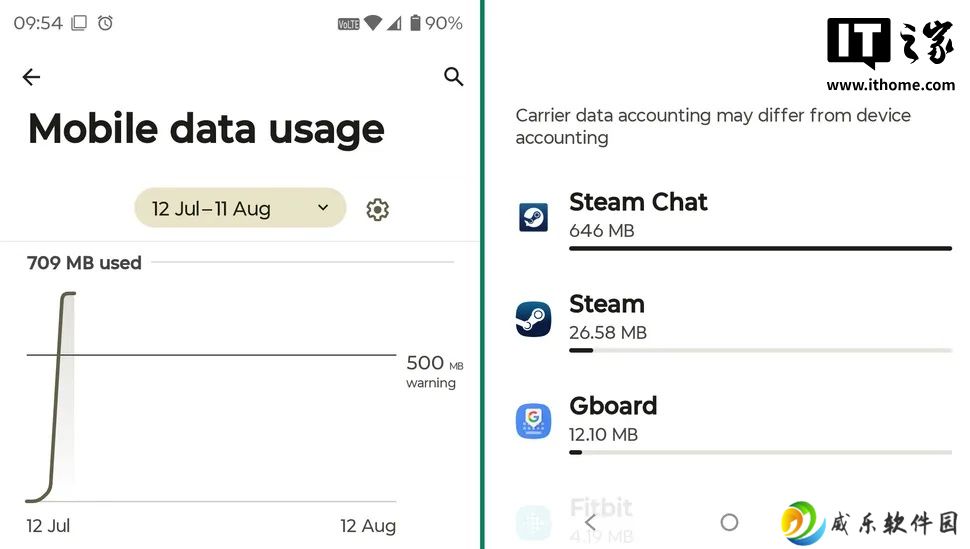Tap the Steam Chat app icon
Screen dimensions: 970x549
click(x=533, y=217)
